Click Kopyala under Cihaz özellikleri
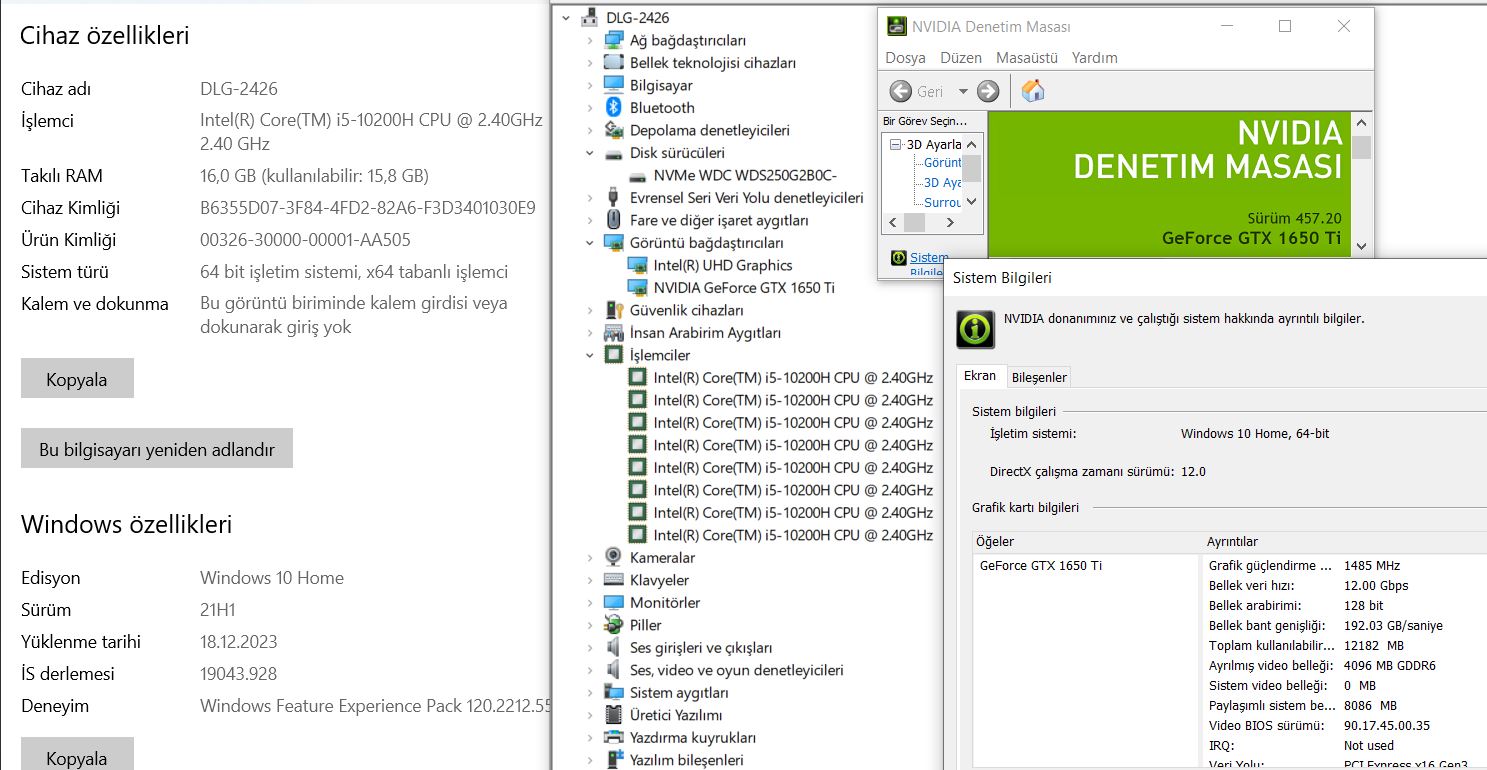 pyautogui.click(x=77, y=379)
